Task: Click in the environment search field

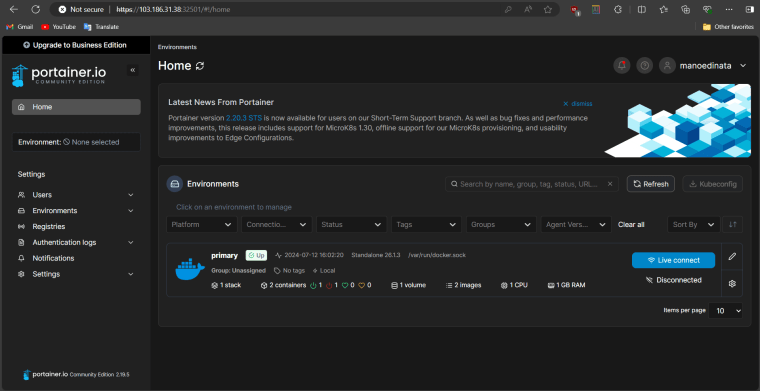Action: pyautogui.click(x=532, y=184)
